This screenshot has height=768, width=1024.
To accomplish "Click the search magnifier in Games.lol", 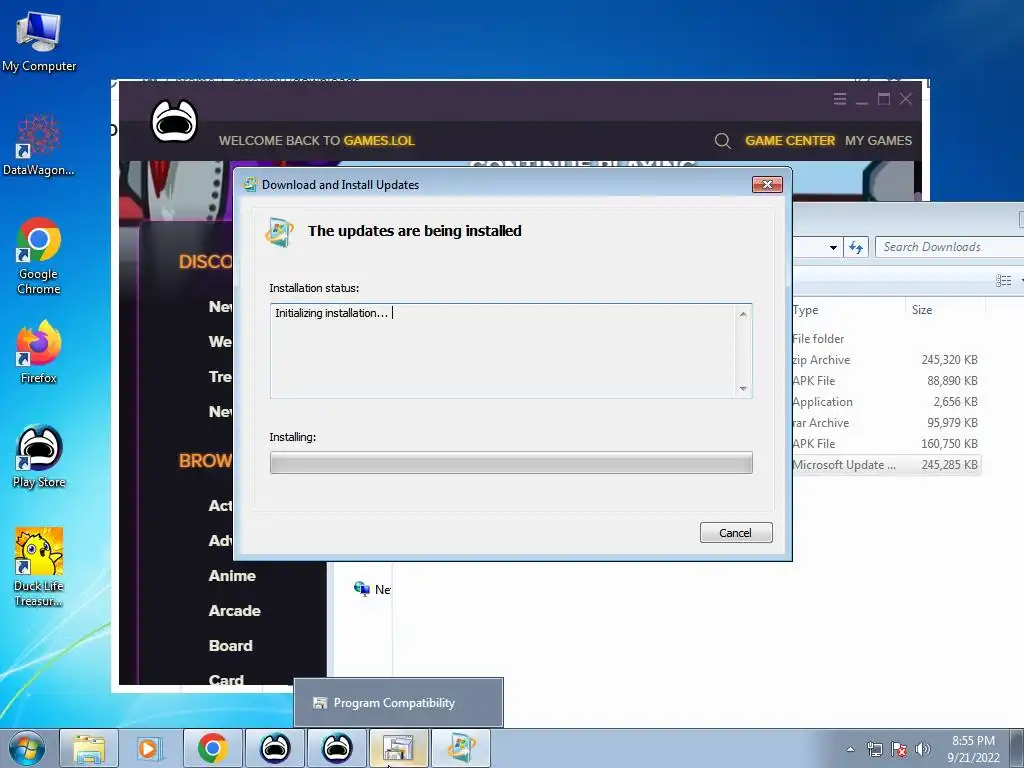I will pos(722,140).
